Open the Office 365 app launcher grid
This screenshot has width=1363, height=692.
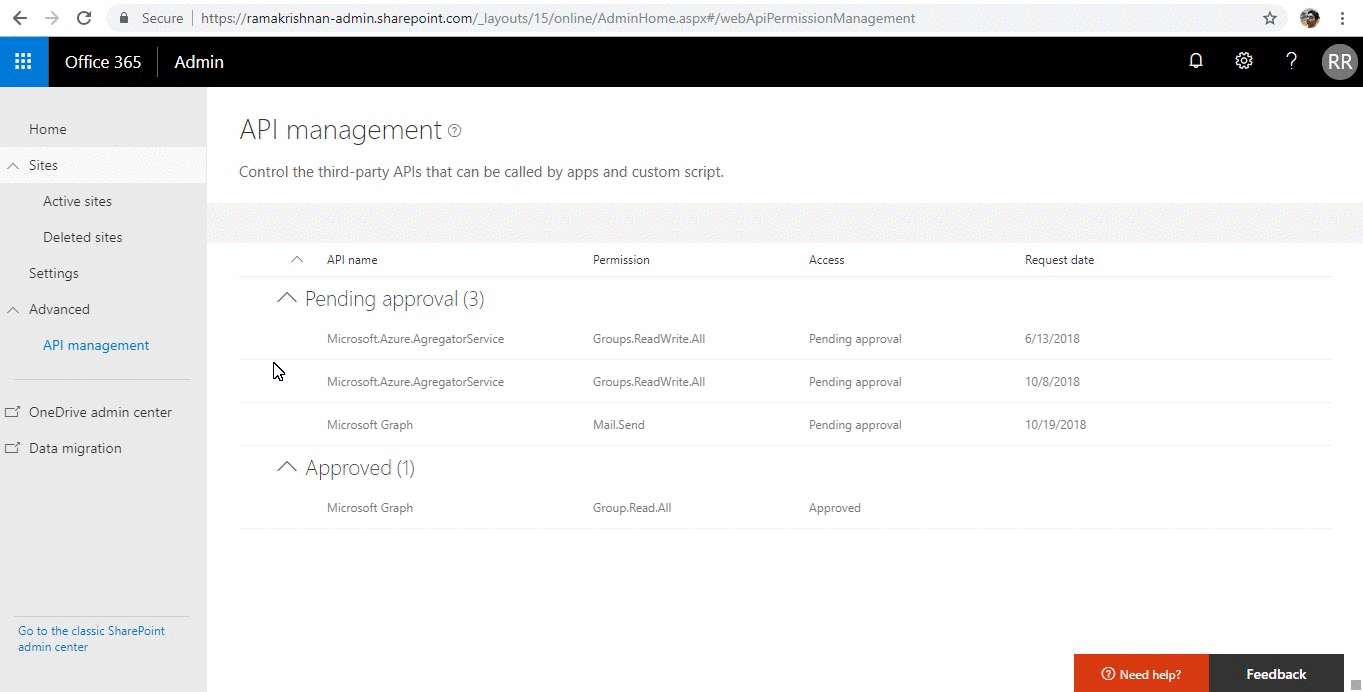click(x=24, y=62)
